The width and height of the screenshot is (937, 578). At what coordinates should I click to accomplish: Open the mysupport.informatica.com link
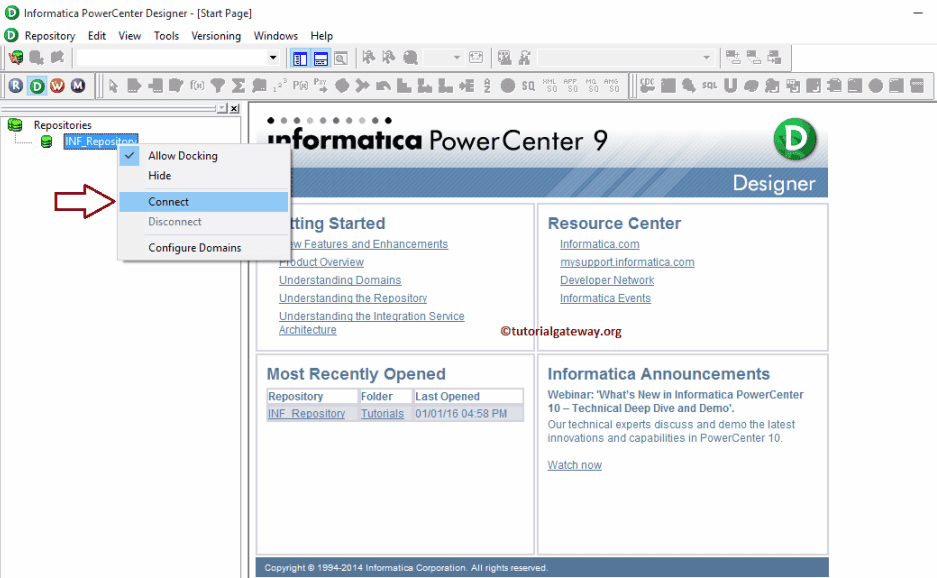coord(627,262)
